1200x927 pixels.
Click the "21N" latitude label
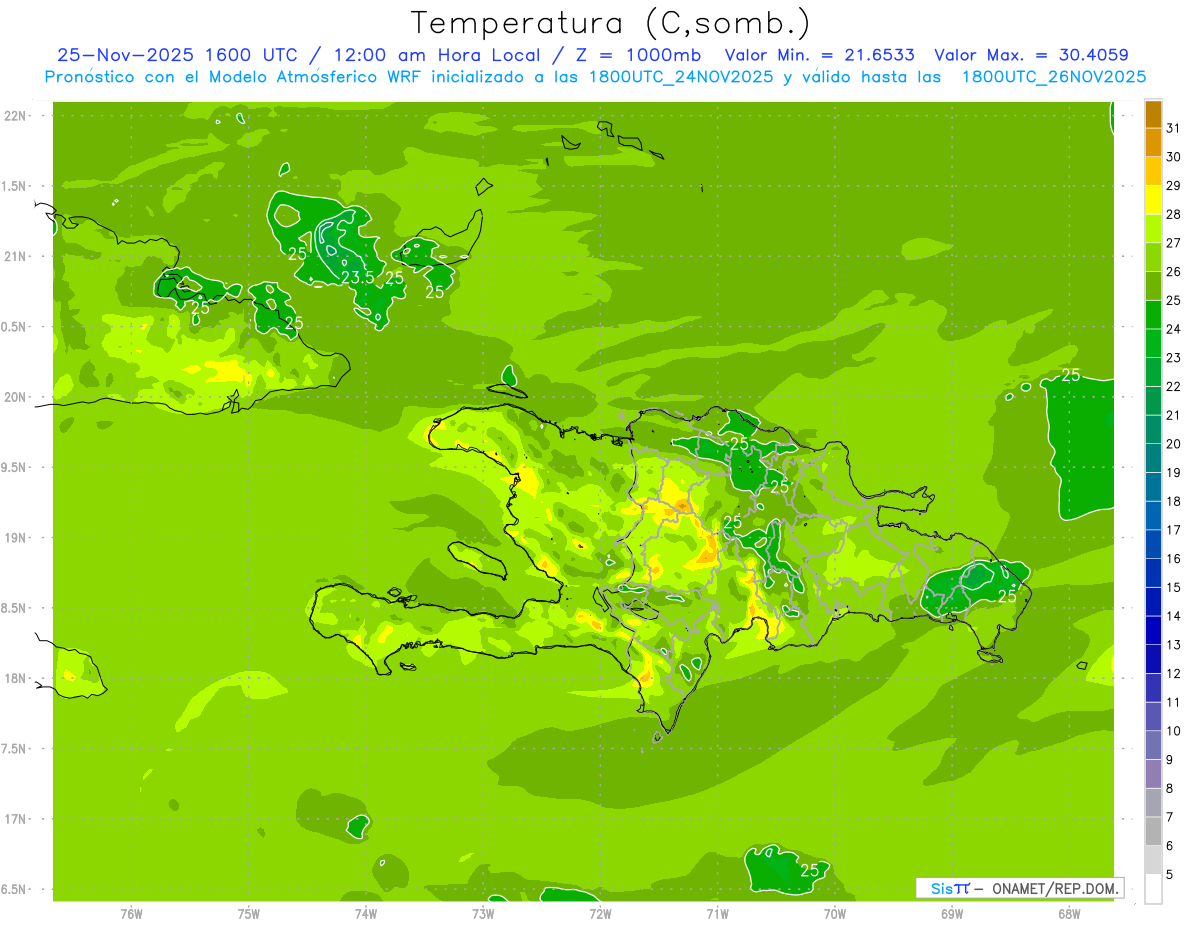(x=15, y=256)
